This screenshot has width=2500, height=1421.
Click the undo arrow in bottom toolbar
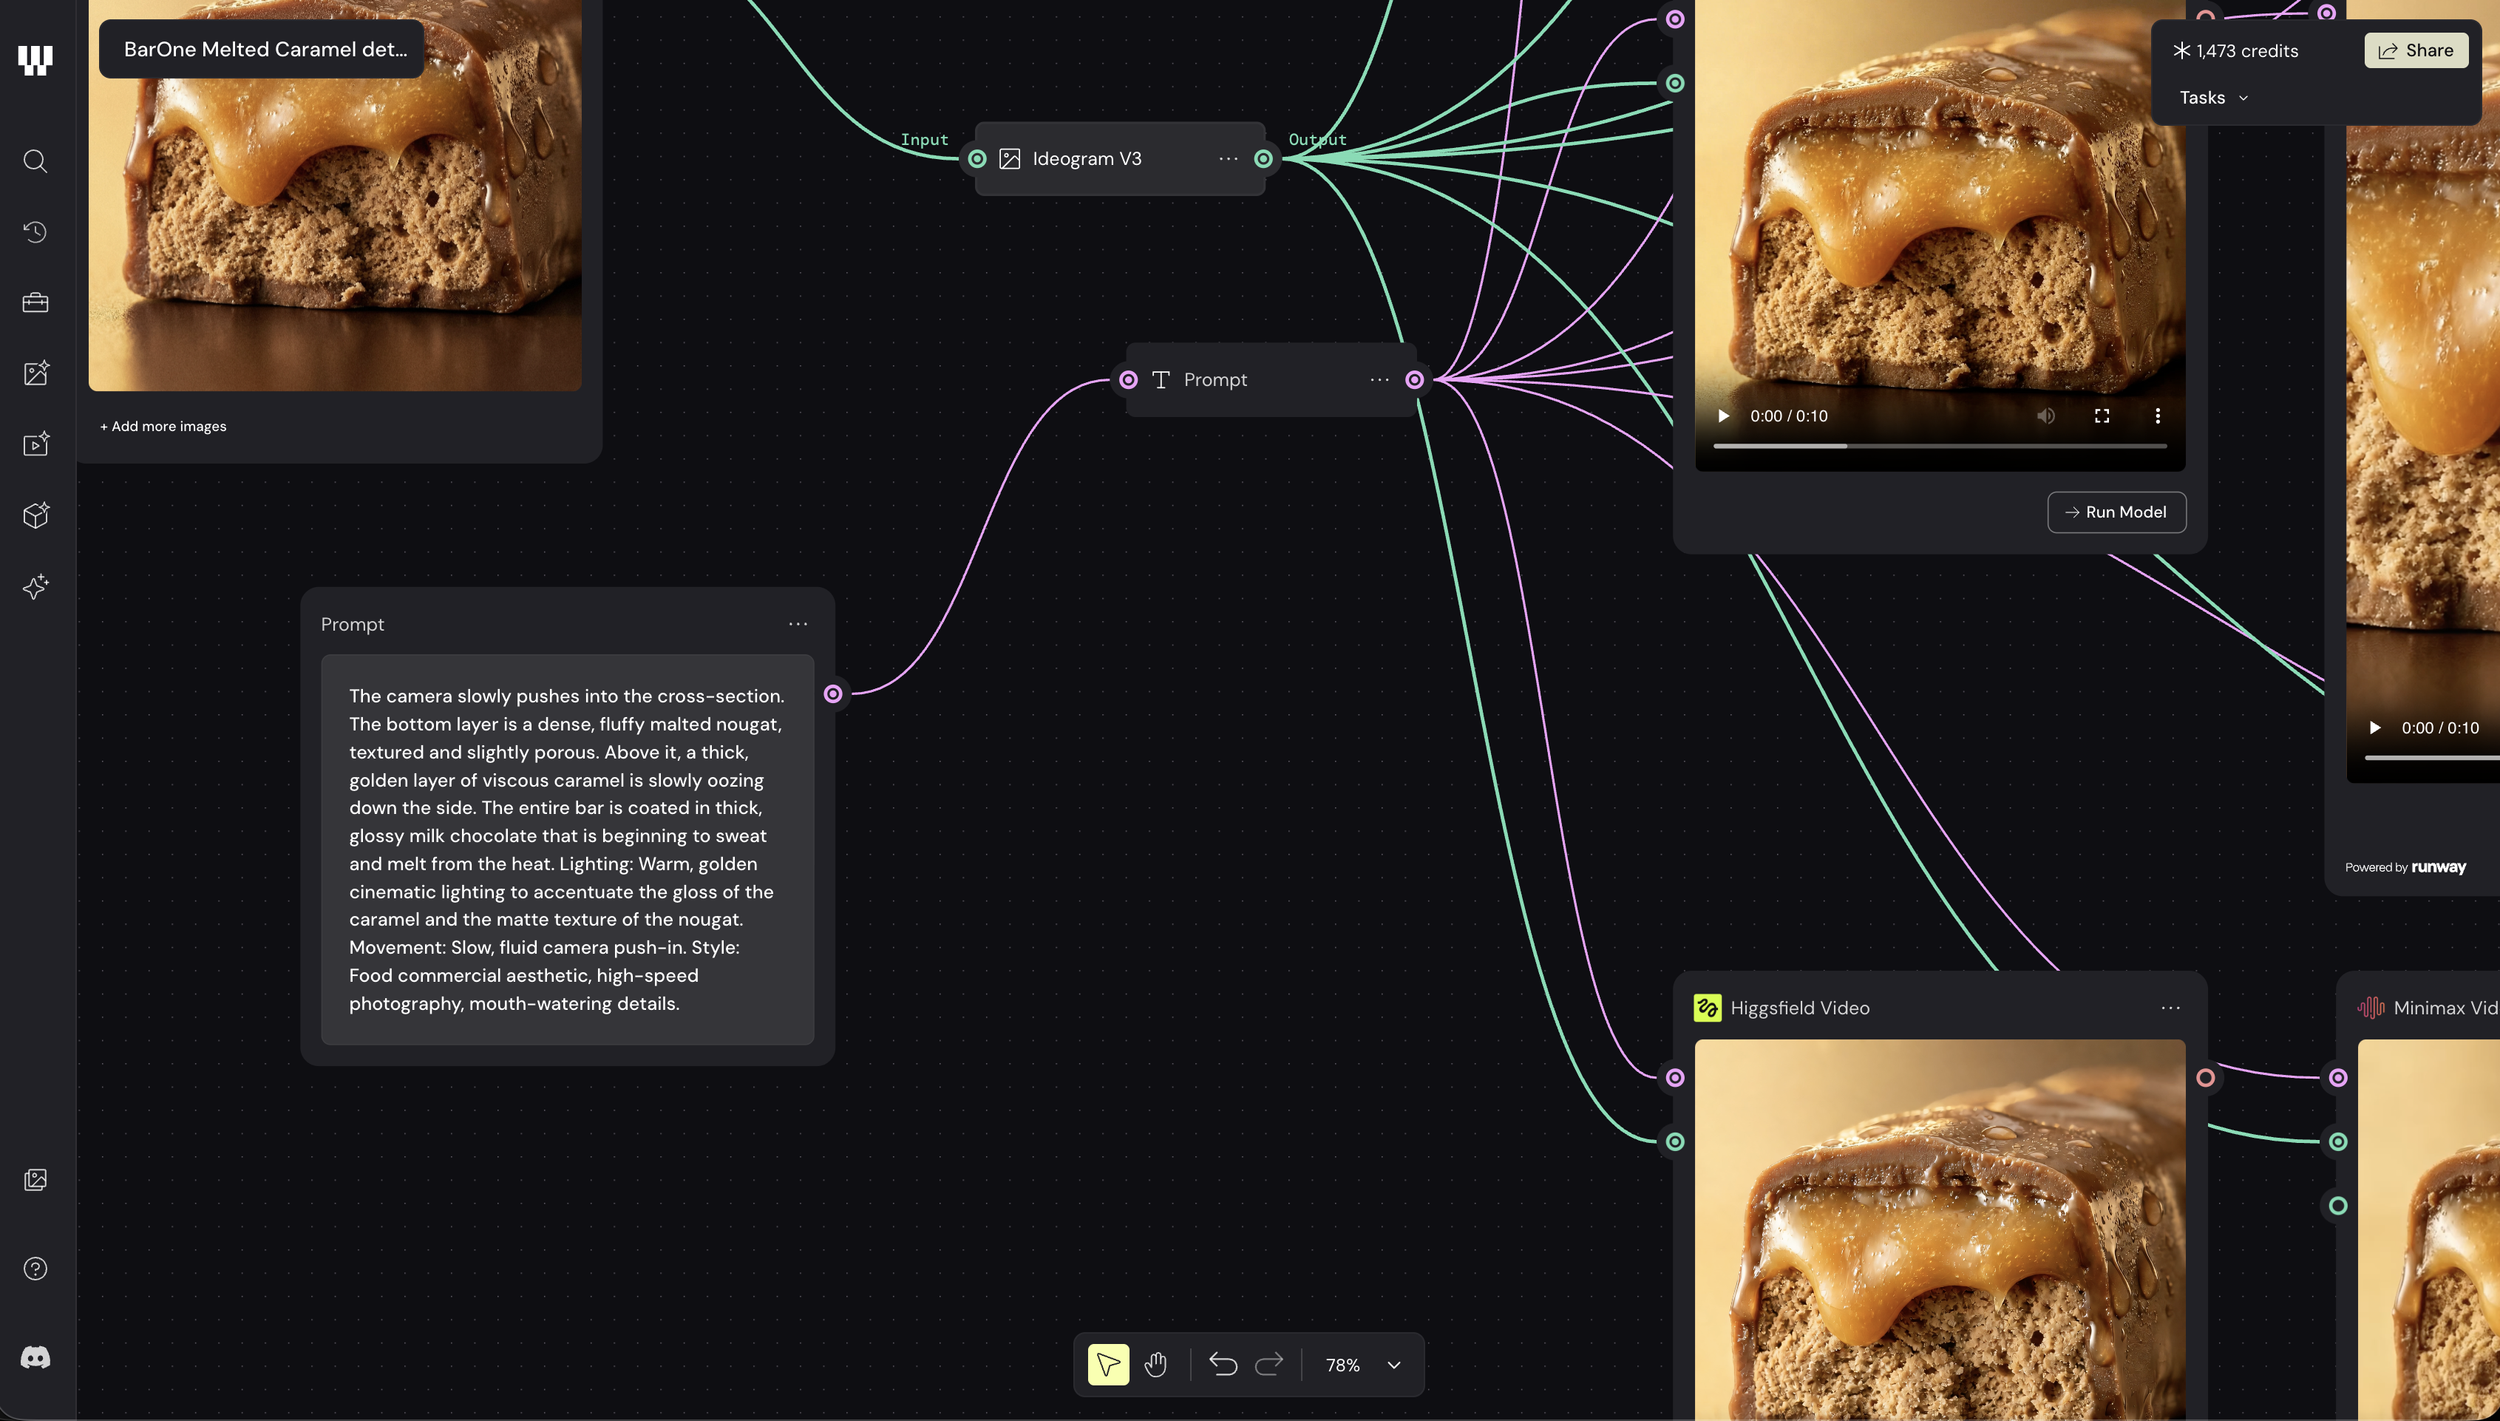[1222, 1365]
